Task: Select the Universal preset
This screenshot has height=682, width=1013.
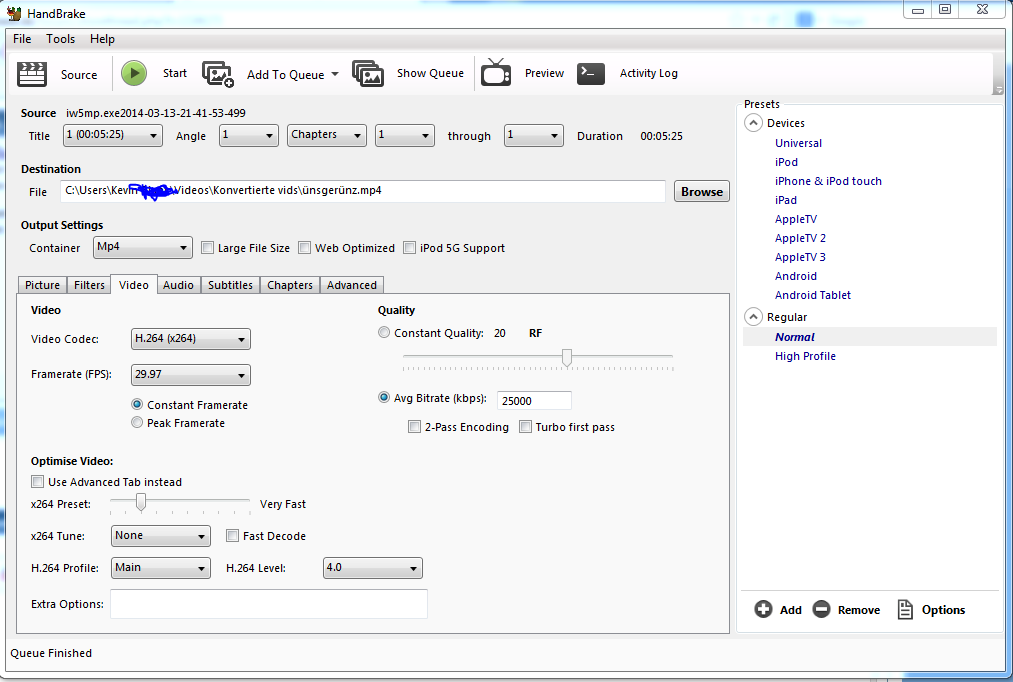Action: [x=799, y=143]
